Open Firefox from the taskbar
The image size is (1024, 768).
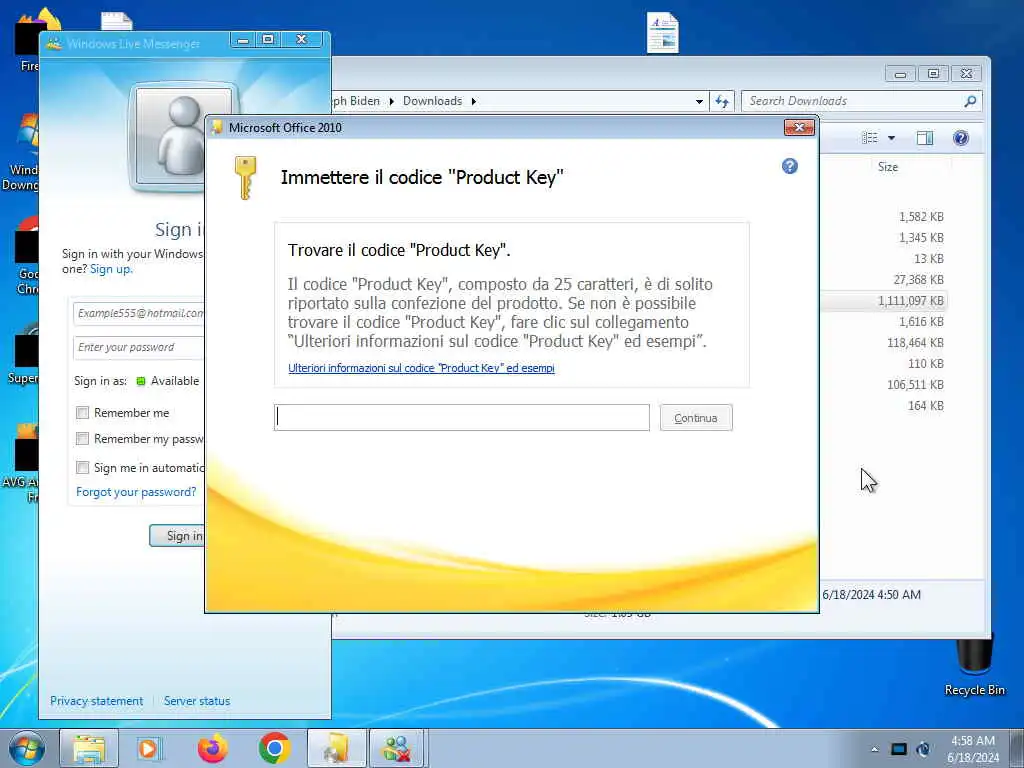[212, 748]
